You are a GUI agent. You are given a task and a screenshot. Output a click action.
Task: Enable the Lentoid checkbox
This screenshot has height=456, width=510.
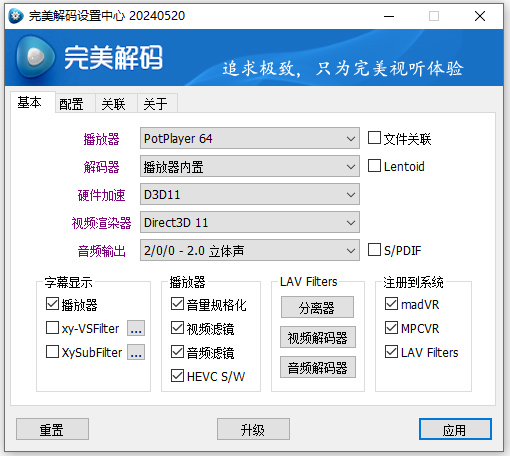coord(374,166)
